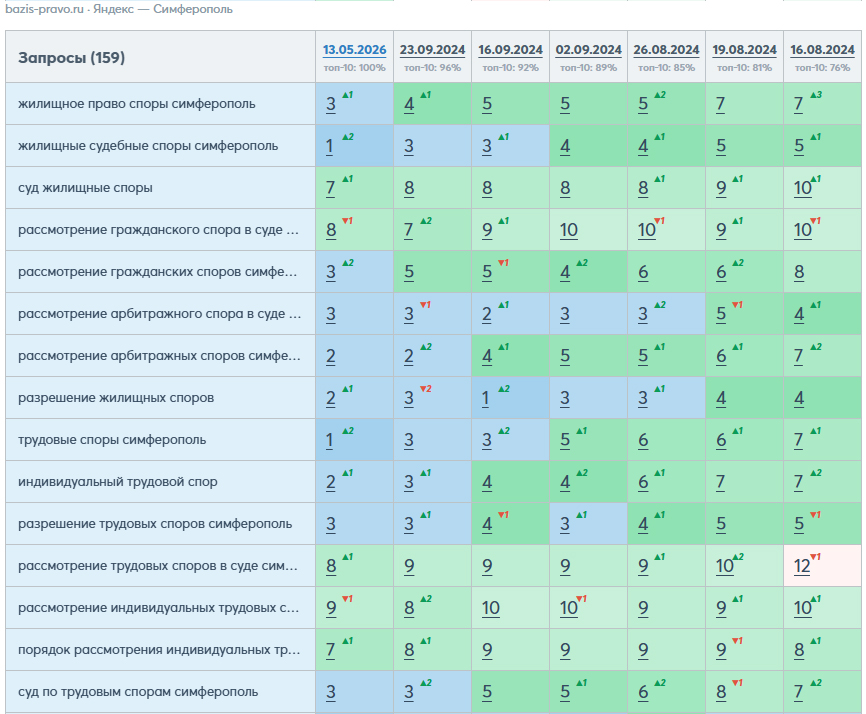
Task: Open position 10 for 'рассмотрение гражданского спора' on 02.09.2024
Action: pos(568,230)
